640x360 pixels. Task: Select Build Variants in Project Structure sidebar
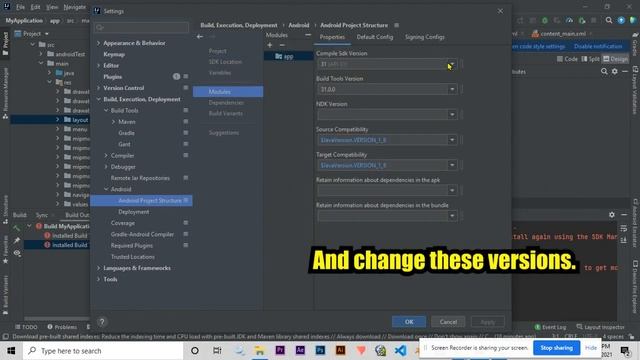[226, 113]
